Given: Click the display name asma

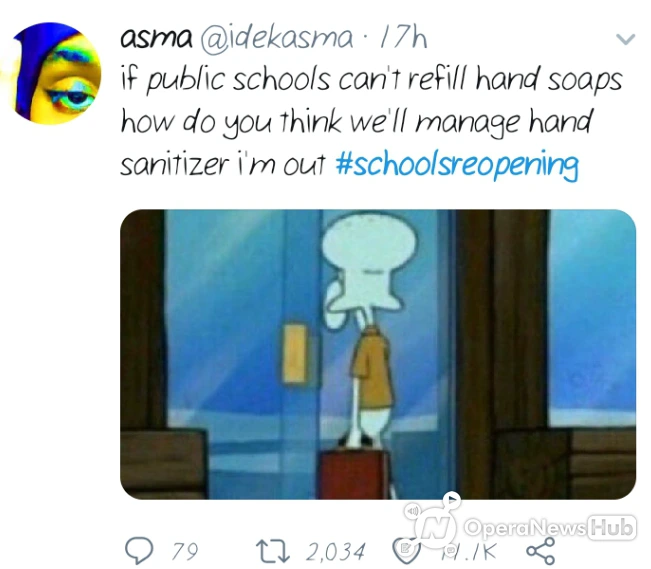Looking at the screenshot, I should coord(157,39).
